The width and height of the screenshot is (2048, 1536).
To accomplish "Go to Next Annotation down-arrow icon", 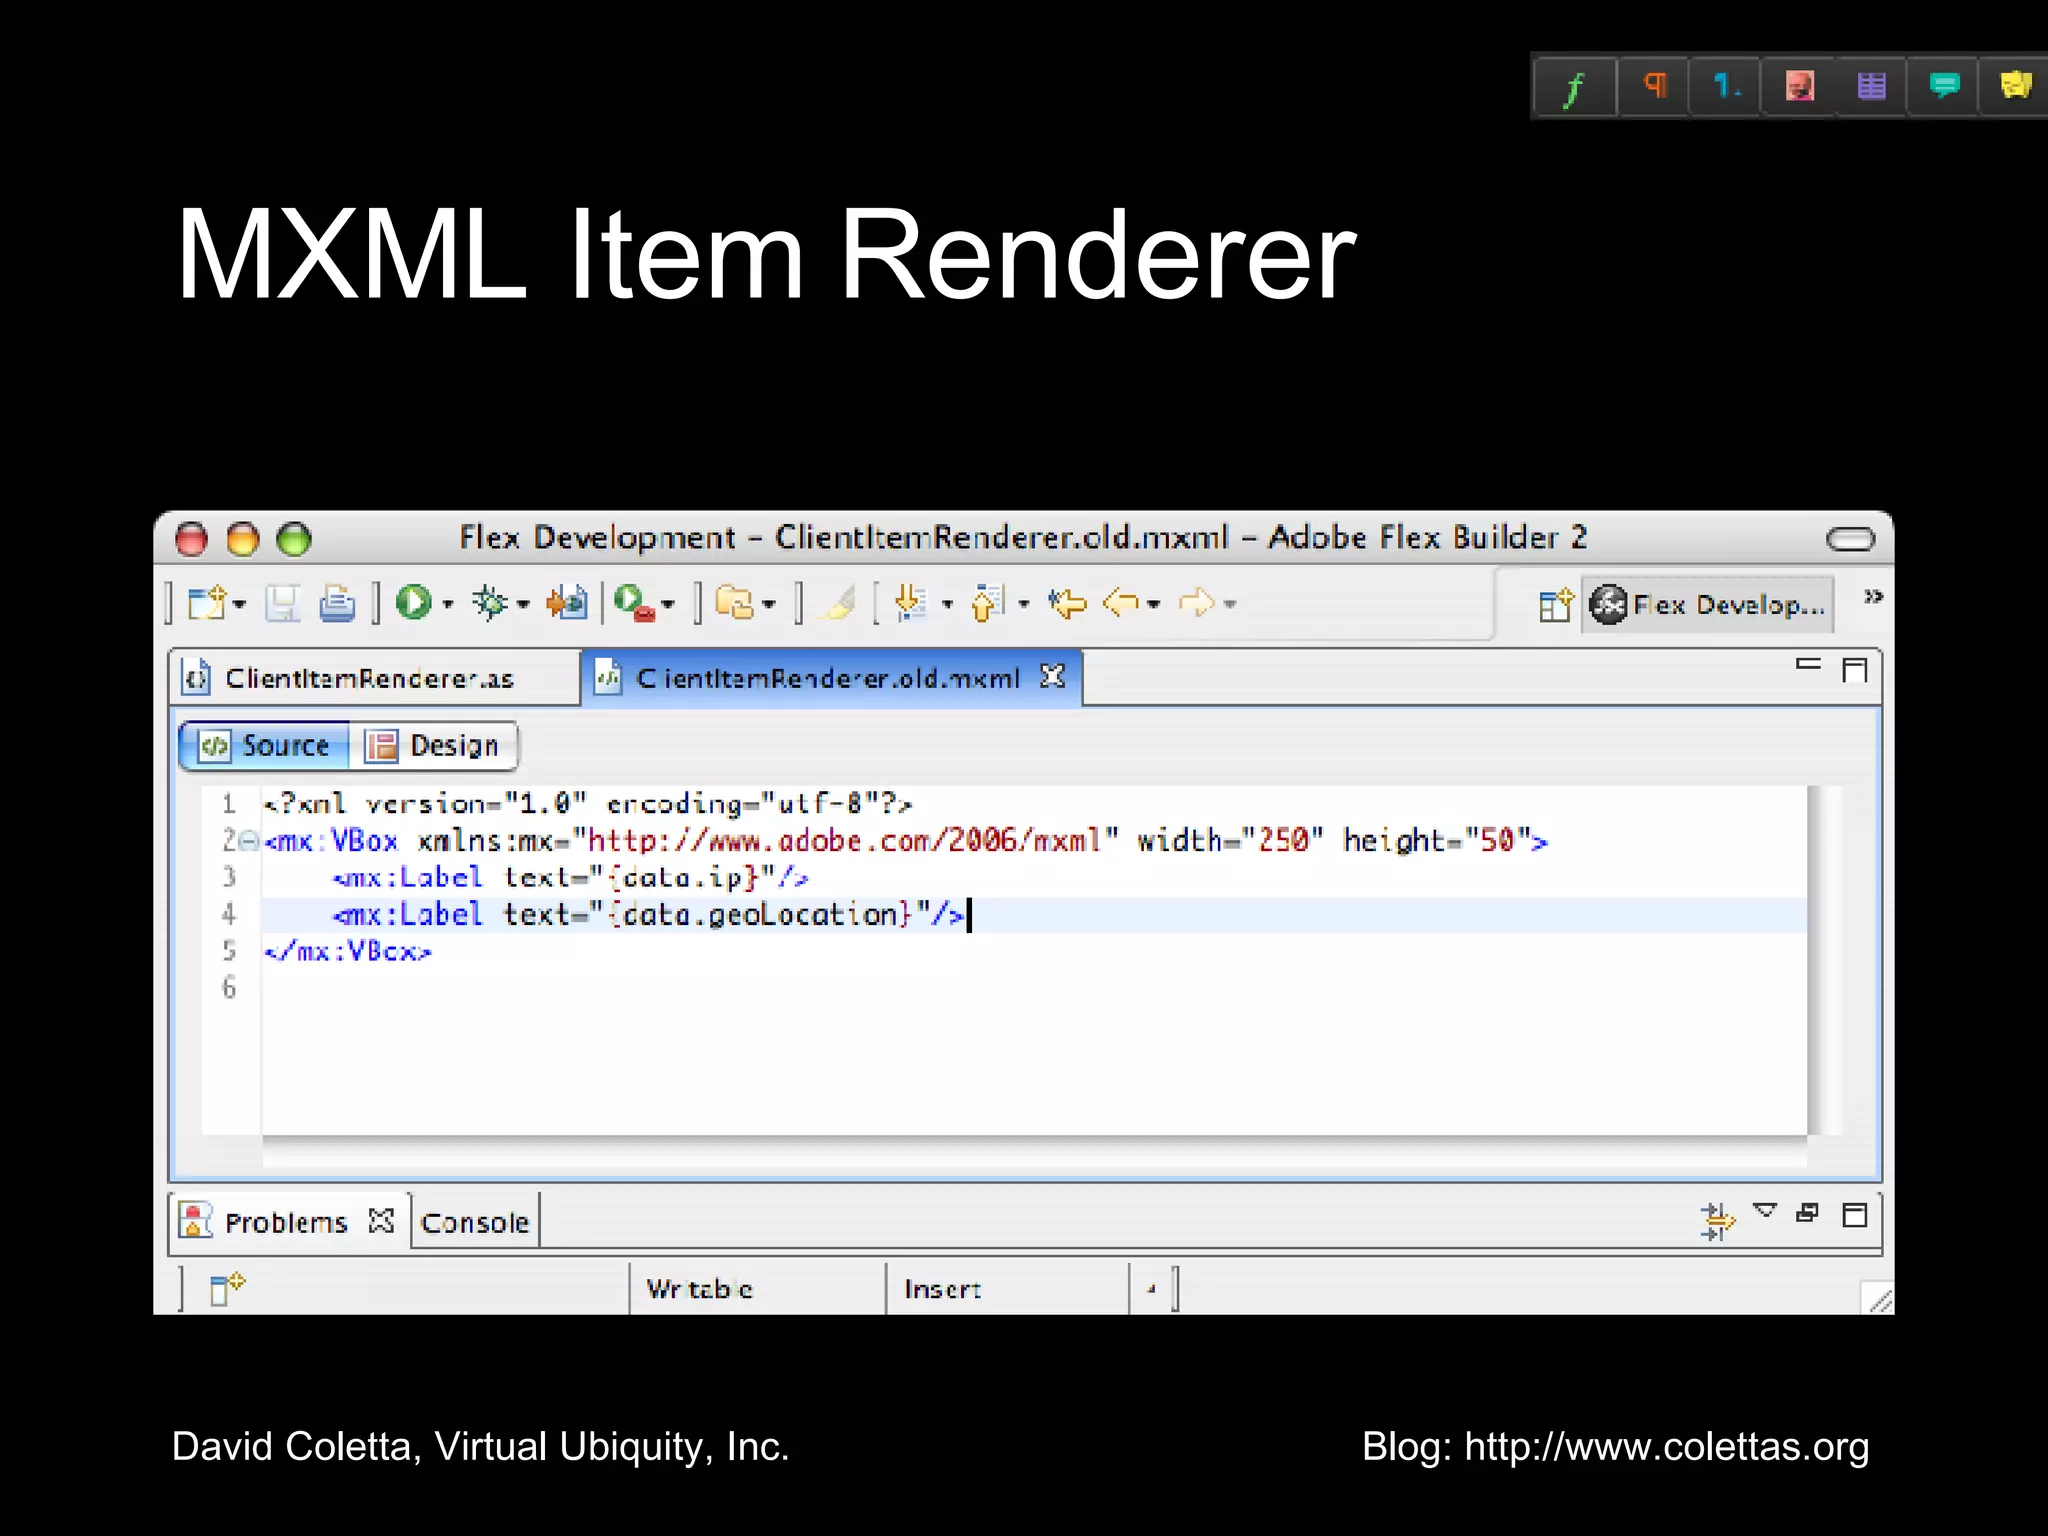I will point(911,603).
